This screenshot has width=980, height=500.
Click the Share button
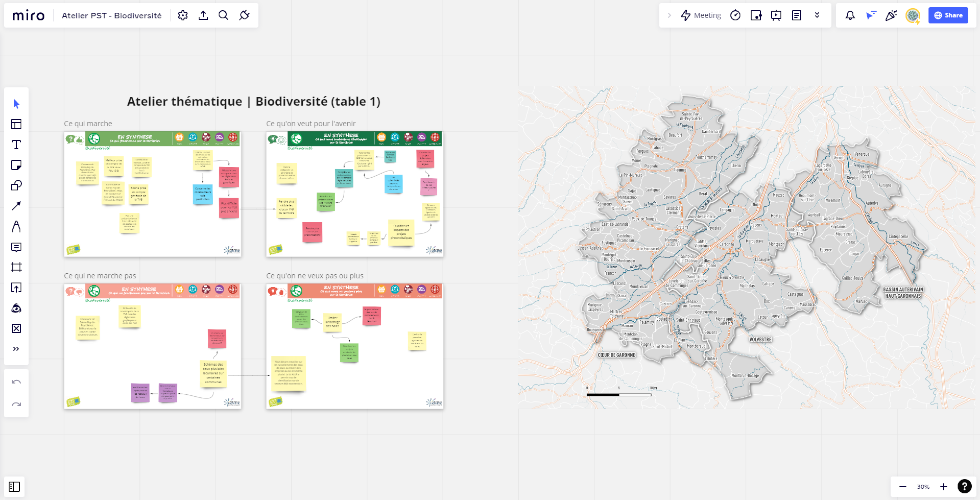pos(948,16)
